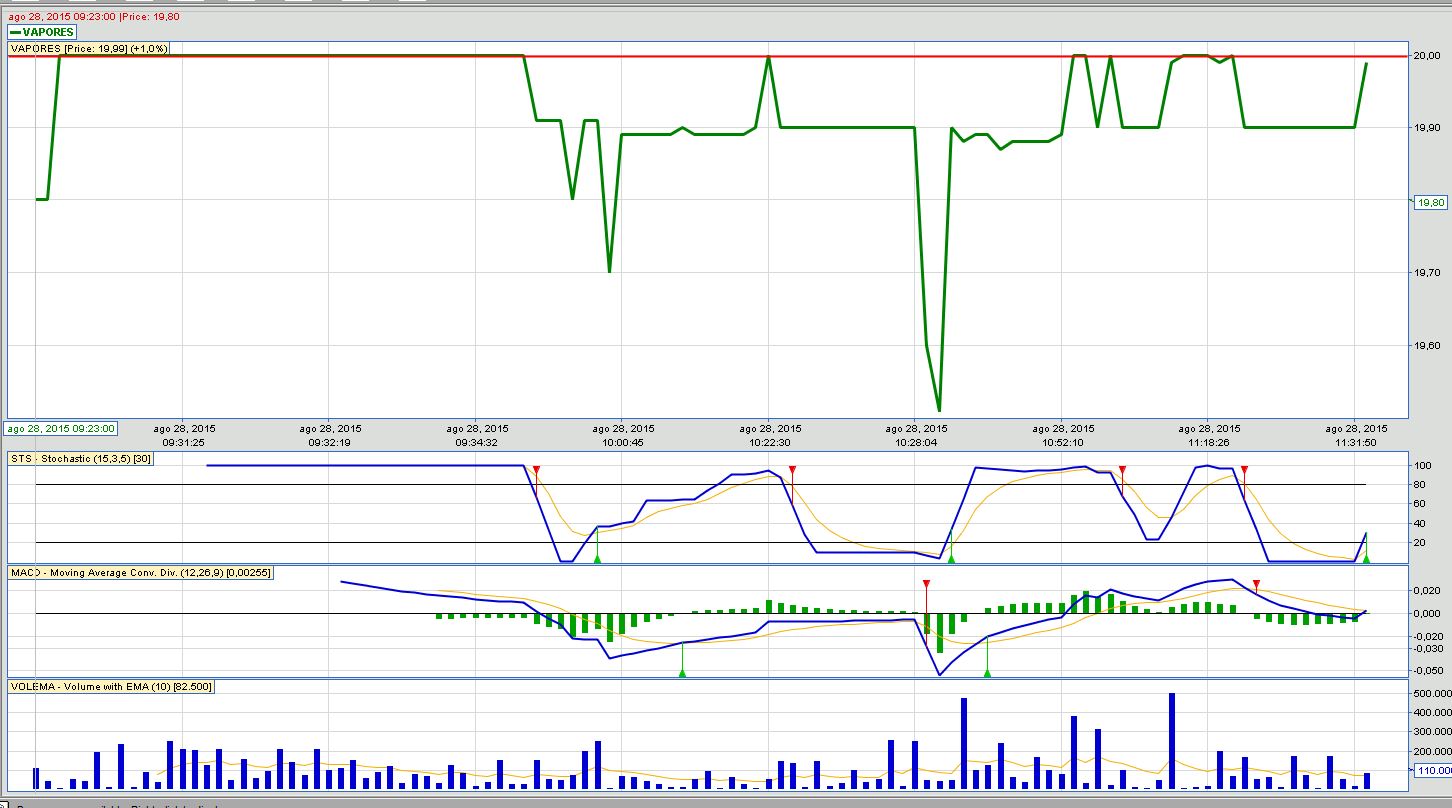1452x808 pixels.
Task: Click the boxed cursor time ago 28, 2015 09:23:00
Action: pyautogui.click(x=61, y=428)
